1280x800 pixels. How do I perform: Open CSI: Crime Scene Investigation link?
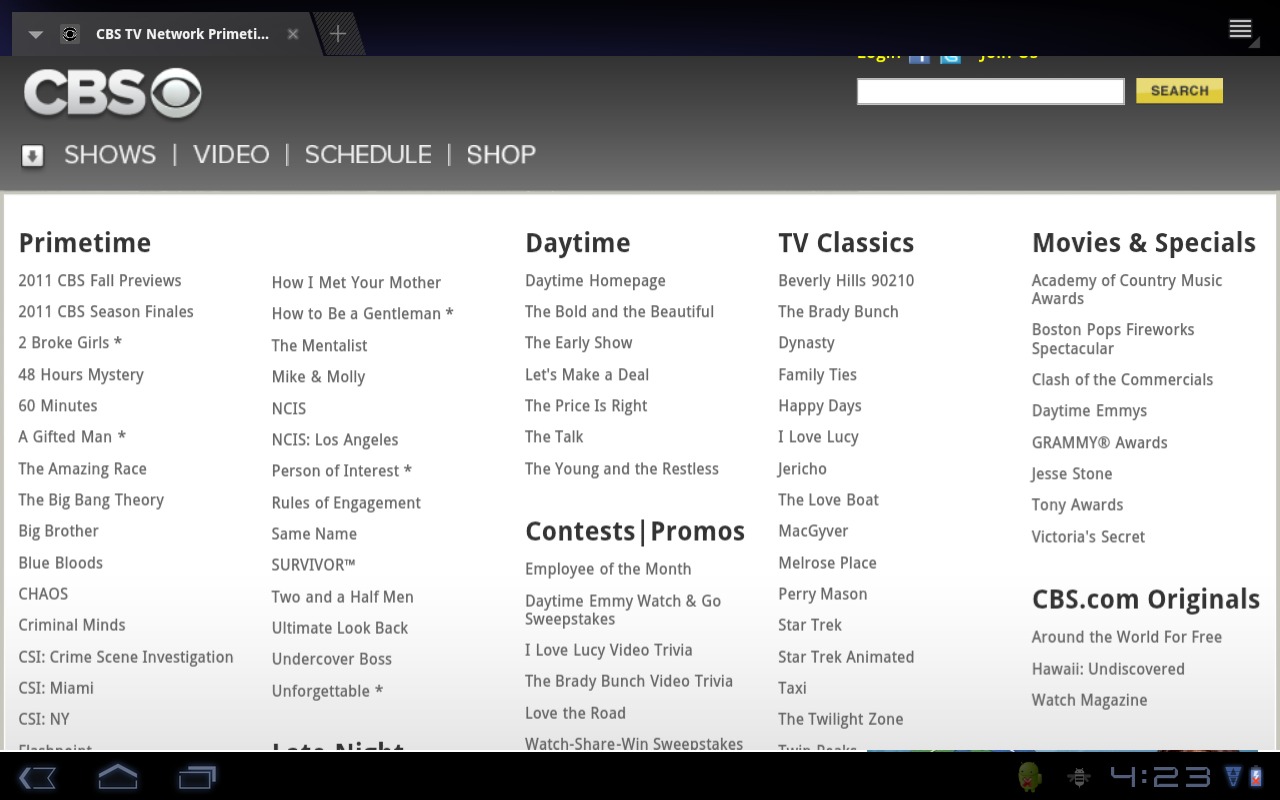[126, 657]
